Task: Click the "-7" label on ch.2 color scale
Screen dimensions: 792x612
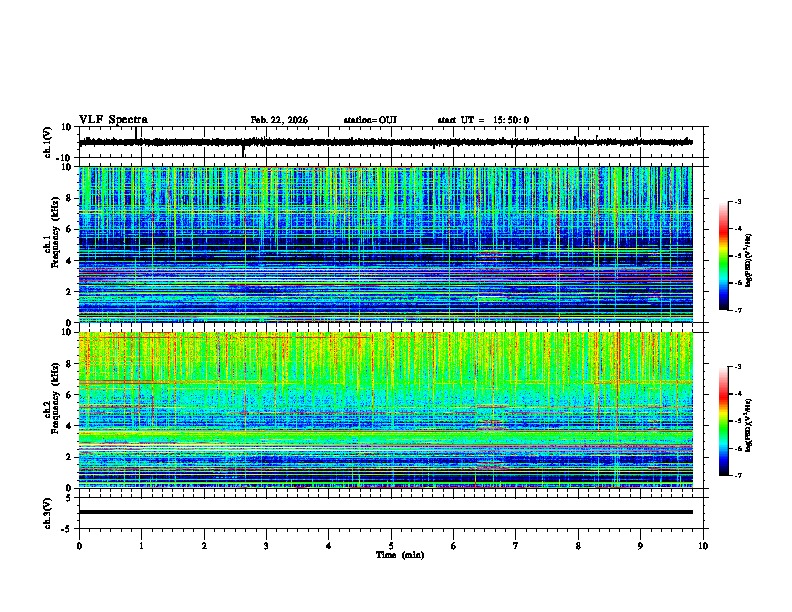Action: point(738,476)
